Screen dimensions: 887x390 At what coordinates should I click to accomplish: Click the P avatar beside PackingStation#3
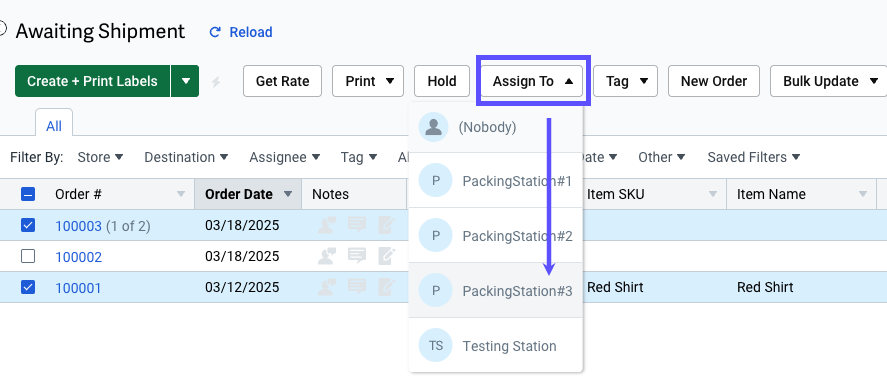tap(435, 290)
